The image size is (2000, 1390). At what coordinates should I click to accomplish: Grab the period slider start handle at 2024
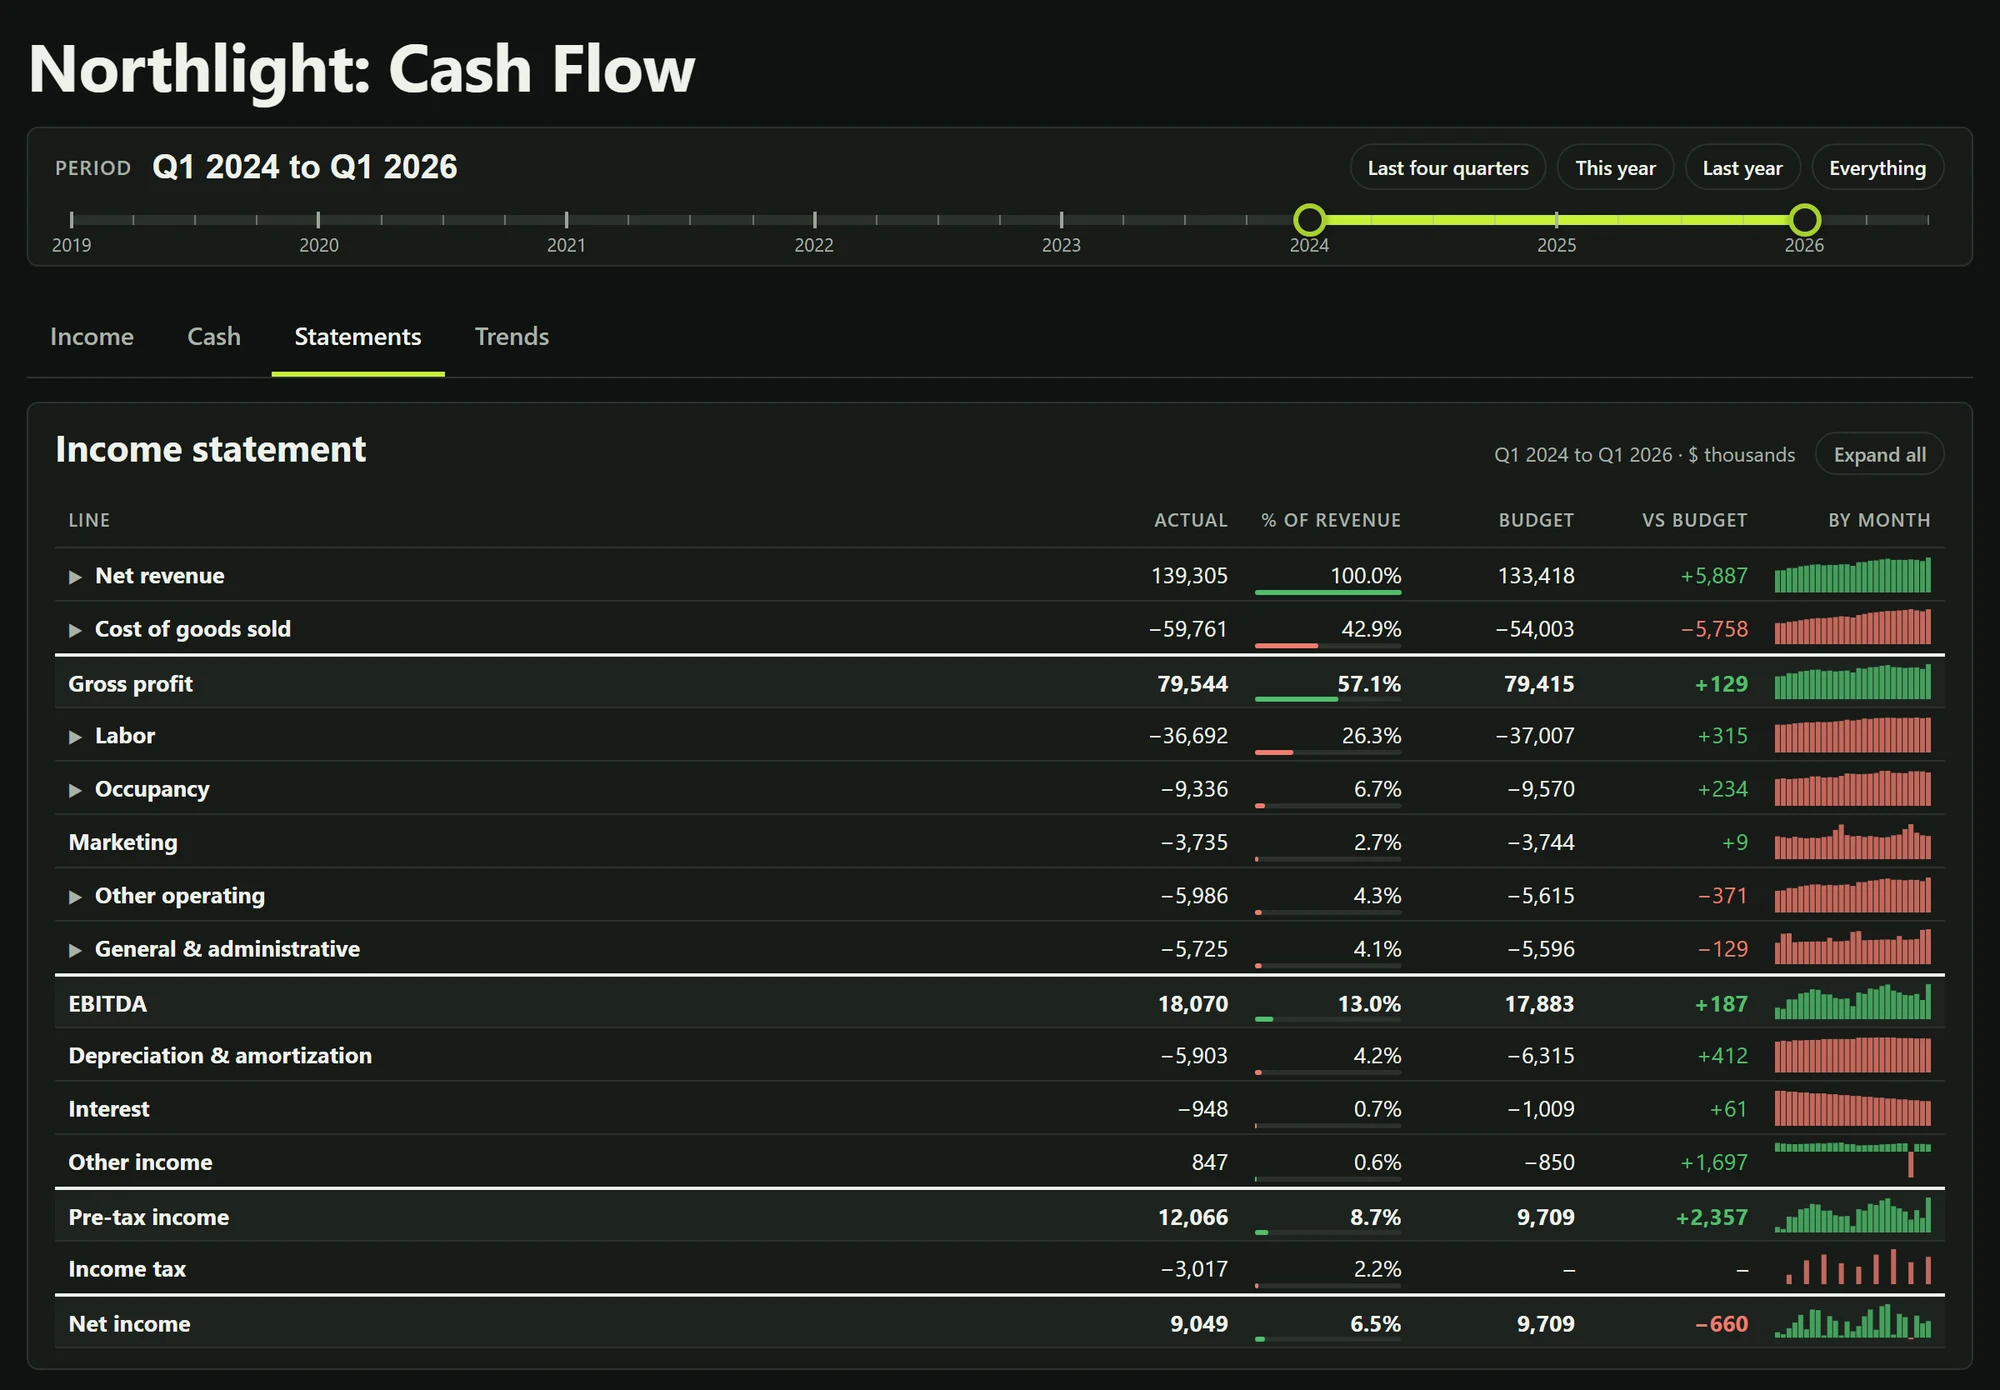(x=1309, y=220)
